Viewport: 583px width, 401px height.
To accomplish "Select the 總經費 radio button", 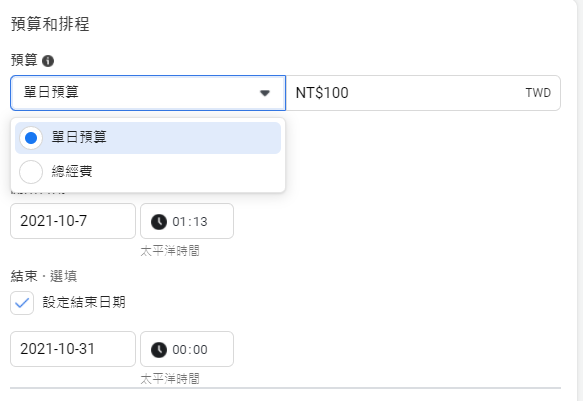I will 31,172.
